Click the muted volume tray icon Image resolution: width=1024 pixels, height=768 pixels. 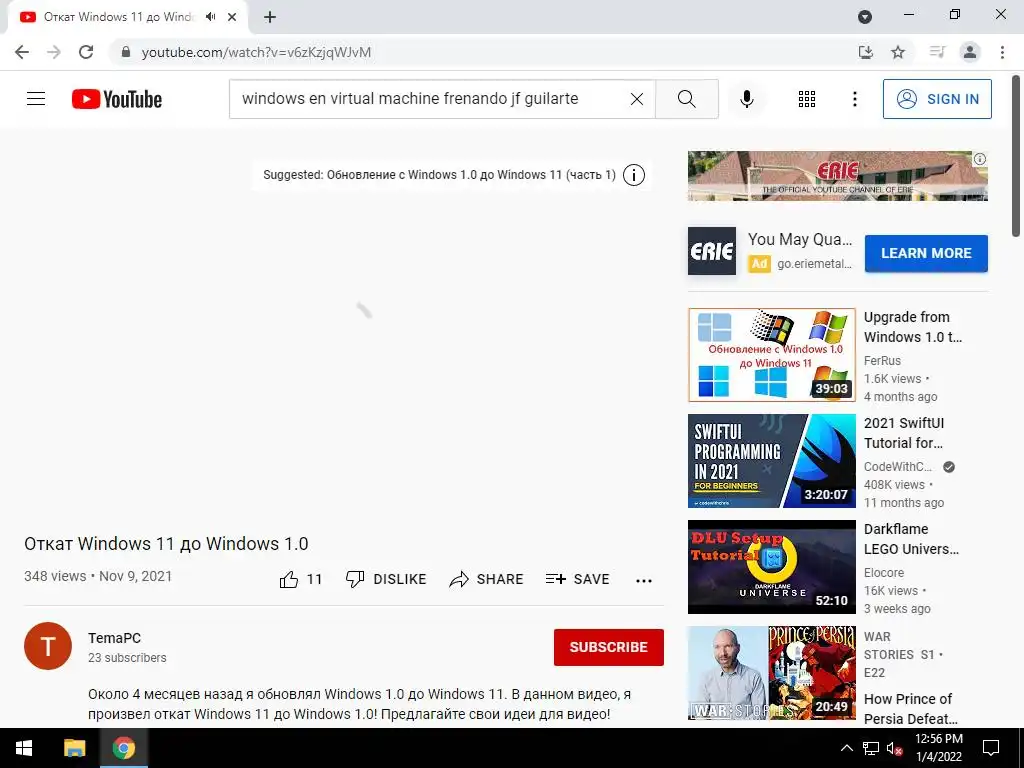pos(894,748)
